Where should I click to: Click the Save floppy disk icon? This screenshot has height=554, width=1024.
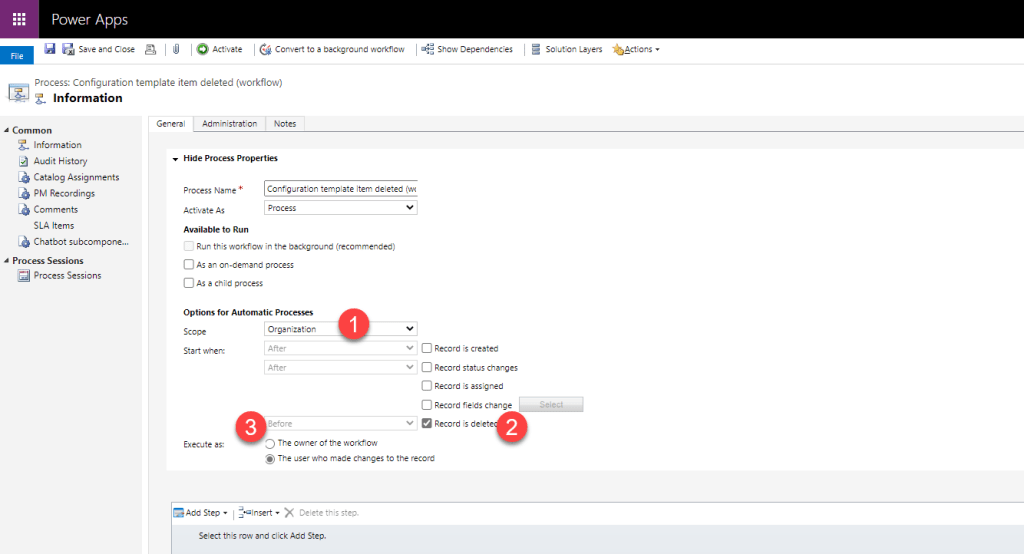click(50, 49)
